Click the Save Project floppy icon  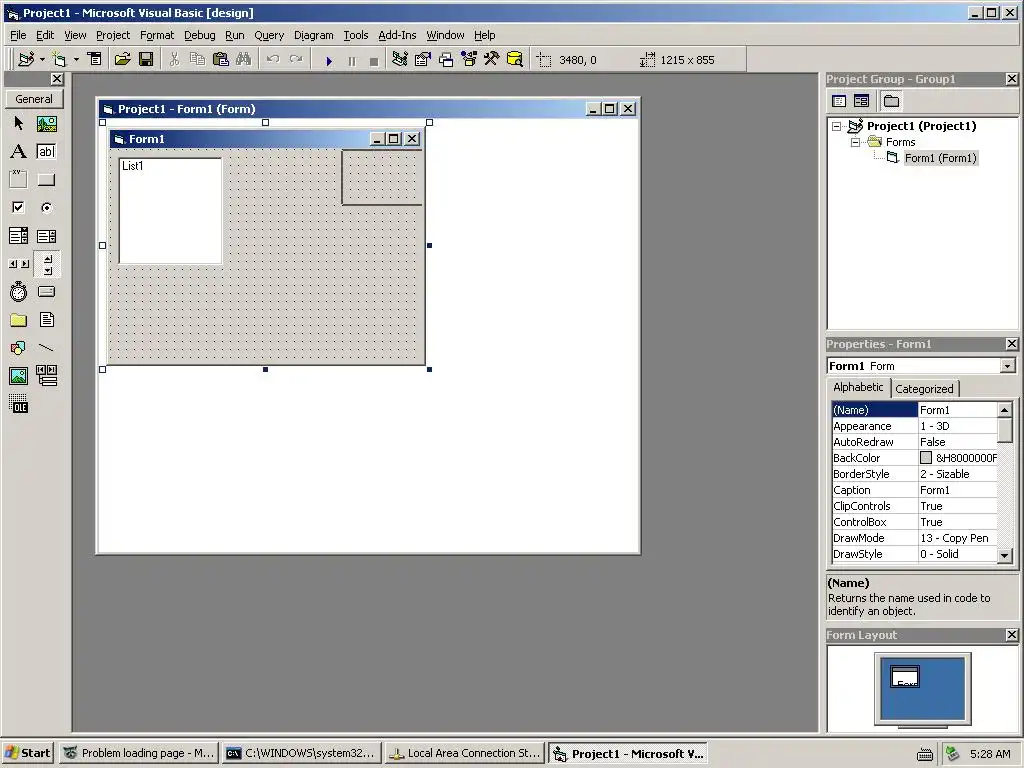pos(146,59)
